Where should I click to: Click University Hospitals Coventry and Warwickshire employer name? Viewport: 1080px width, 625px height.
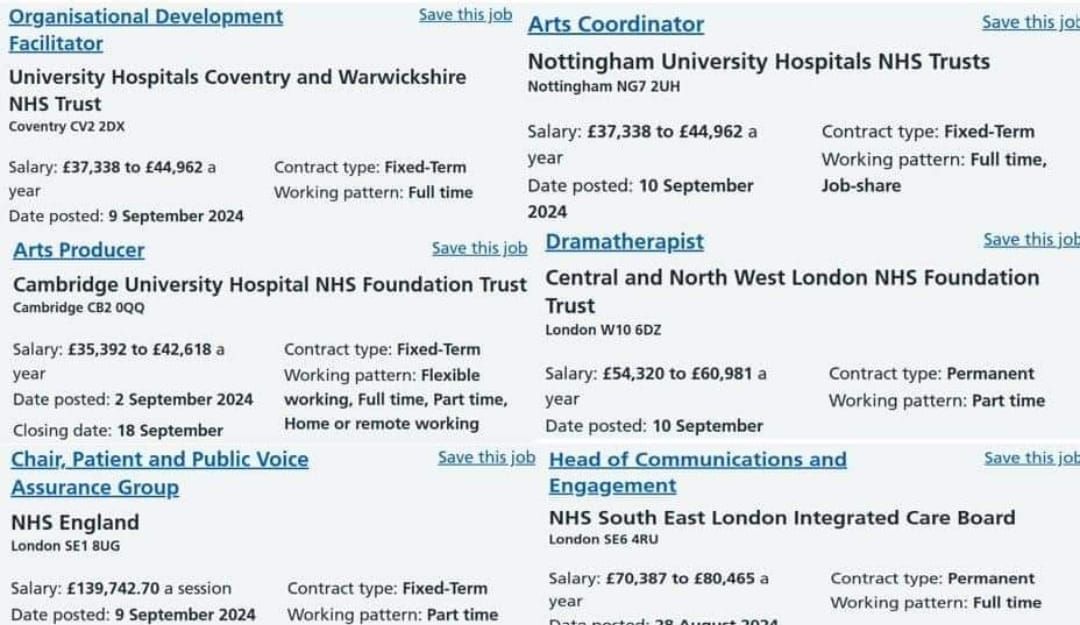point(237,77)
